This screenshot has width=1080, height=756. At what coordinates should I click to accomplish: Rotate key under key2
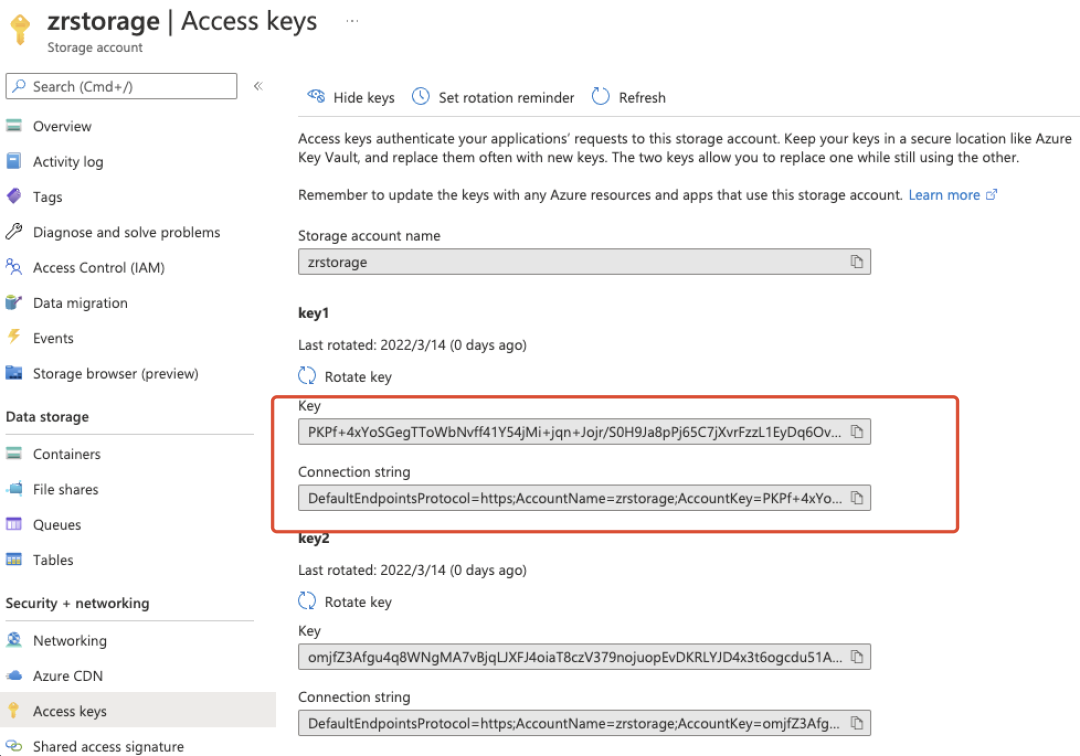[346, 602]
